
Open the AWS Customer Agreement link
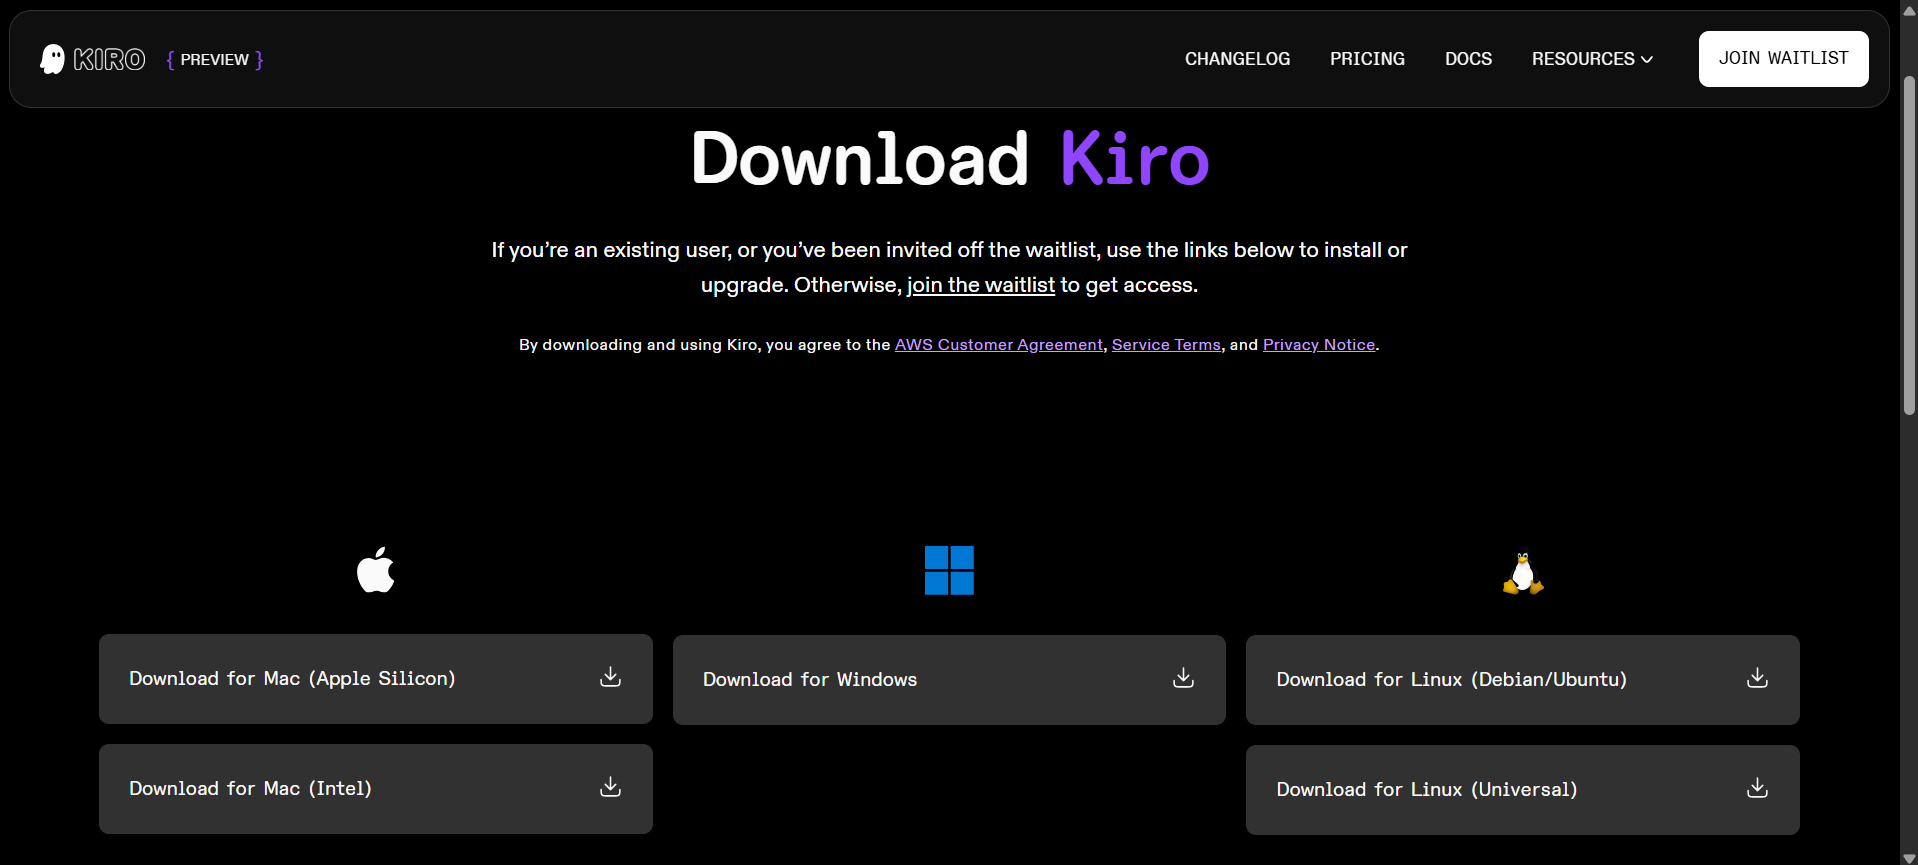998,345
